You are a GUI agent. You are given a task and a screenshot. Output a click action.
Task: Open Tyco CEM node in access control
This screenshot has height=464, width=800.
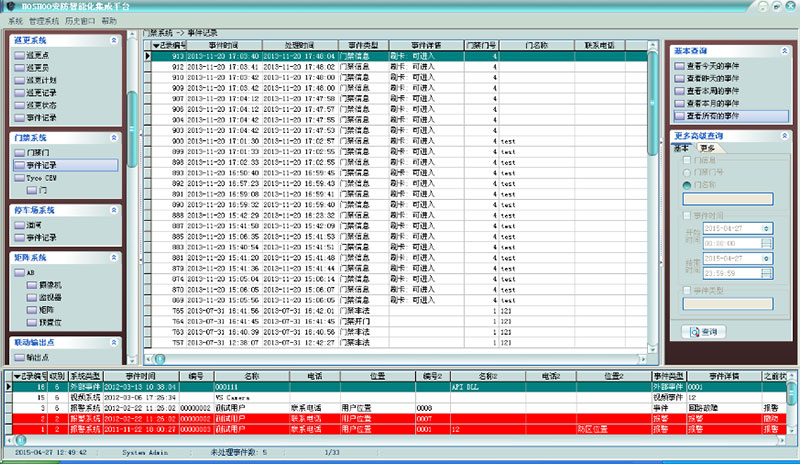pyautogui.click(x=40, y=176)
